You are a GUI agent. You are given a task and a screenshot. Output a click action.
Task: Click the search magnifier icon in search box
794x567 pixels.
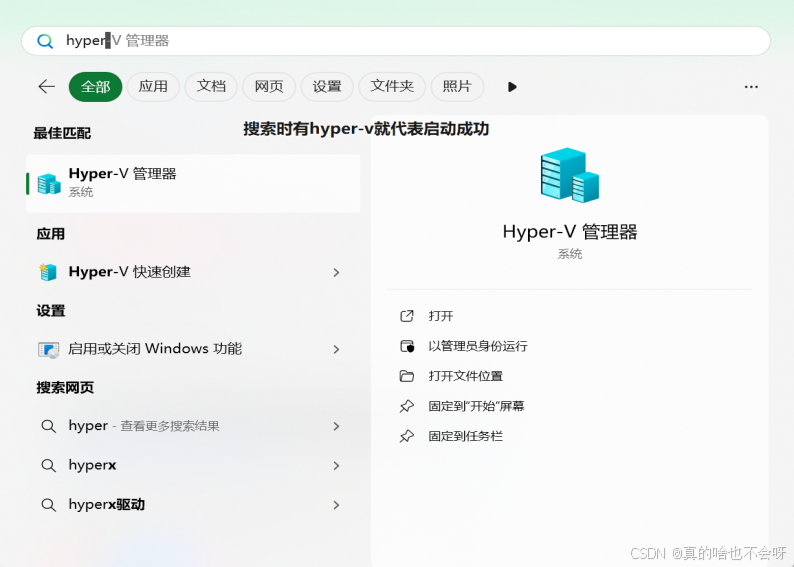pyautogui.click(x=45, y=41)
